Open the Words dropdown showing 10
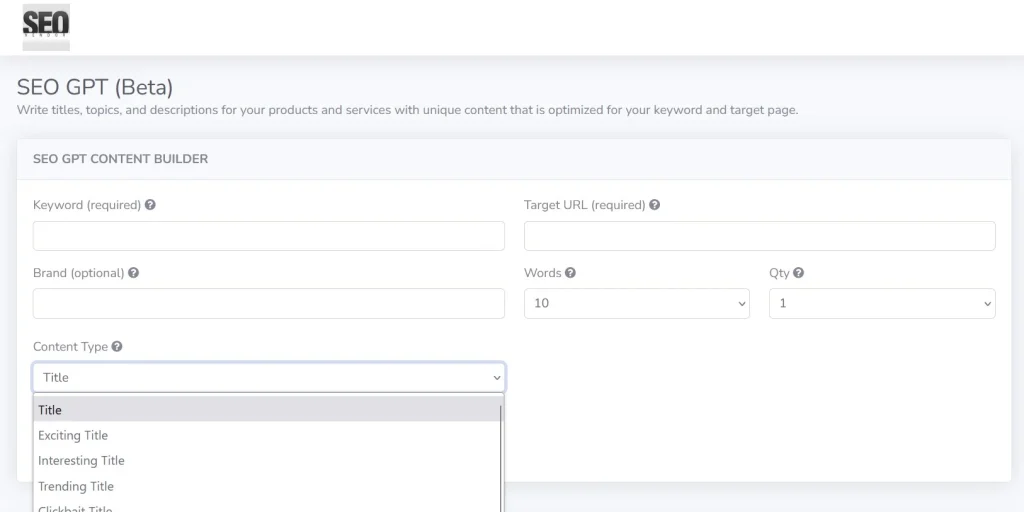This screenshot has width=1024, height=512. click(x=636, y=304)
